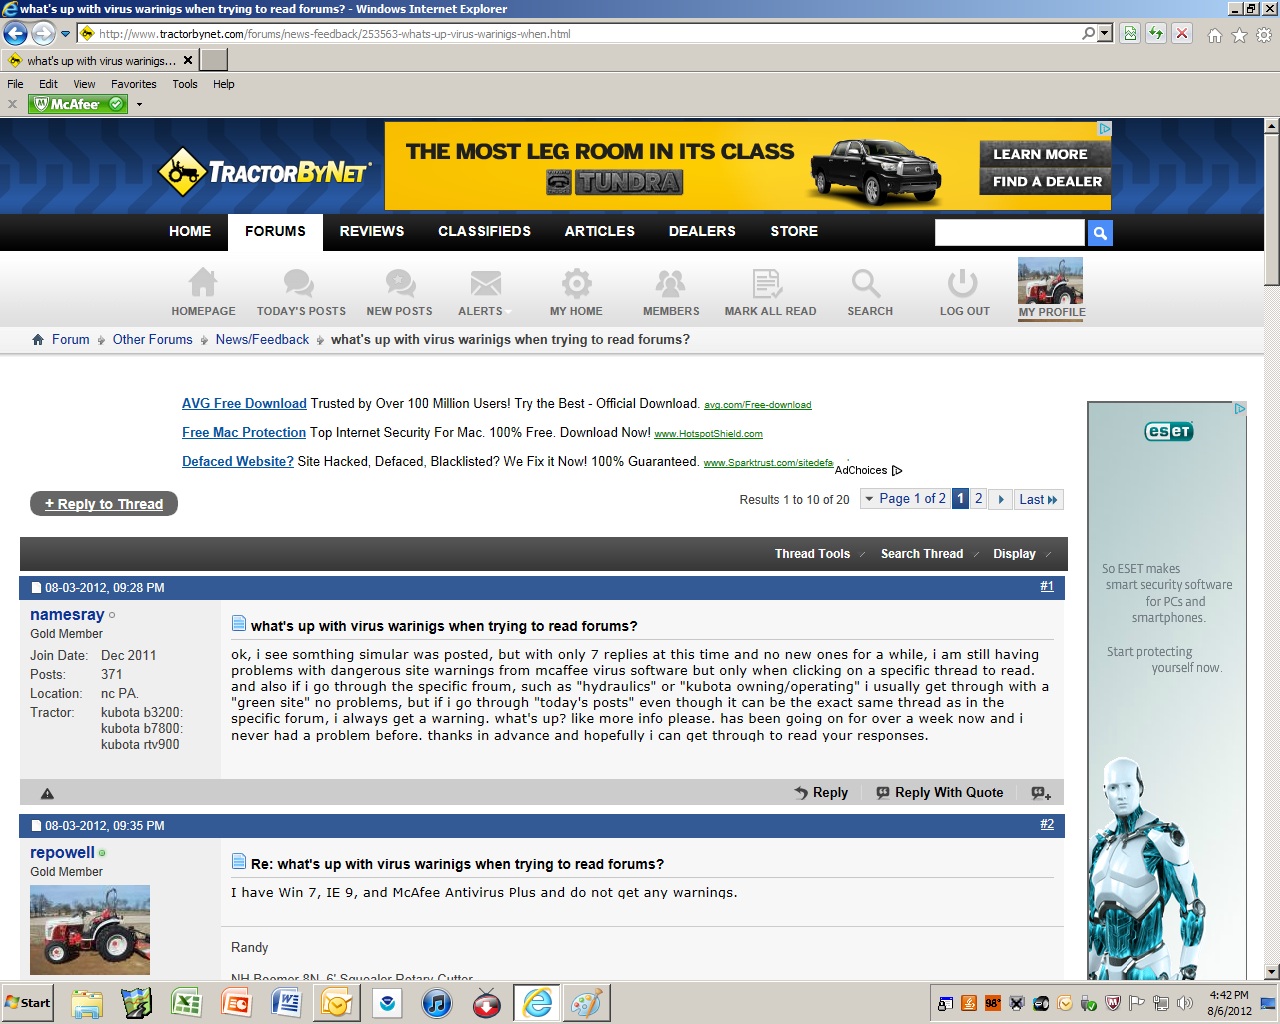Click Mark All Read document icon
Screen dimensions: 1280x1024
click(767, 283)
